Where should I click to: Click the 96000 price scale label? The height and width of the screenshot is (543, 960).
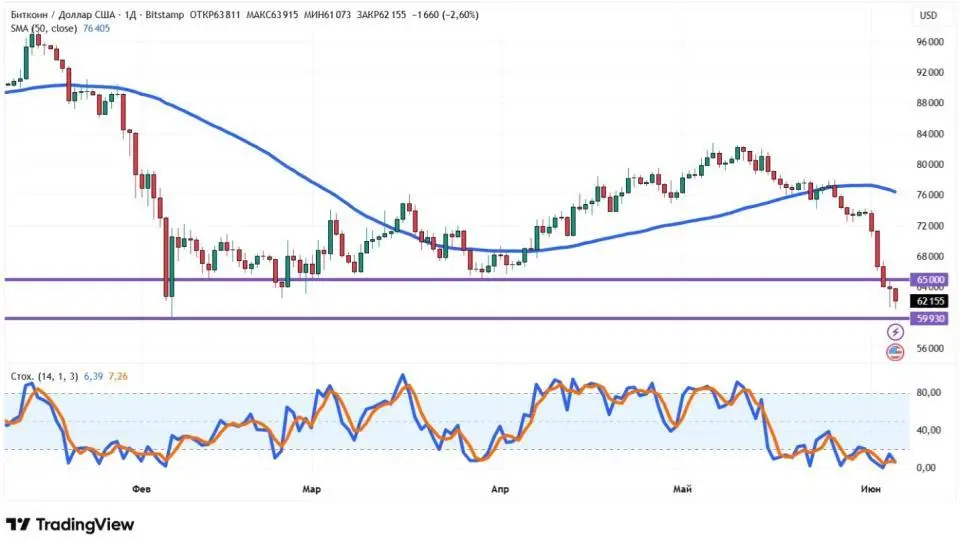[929, 42]
